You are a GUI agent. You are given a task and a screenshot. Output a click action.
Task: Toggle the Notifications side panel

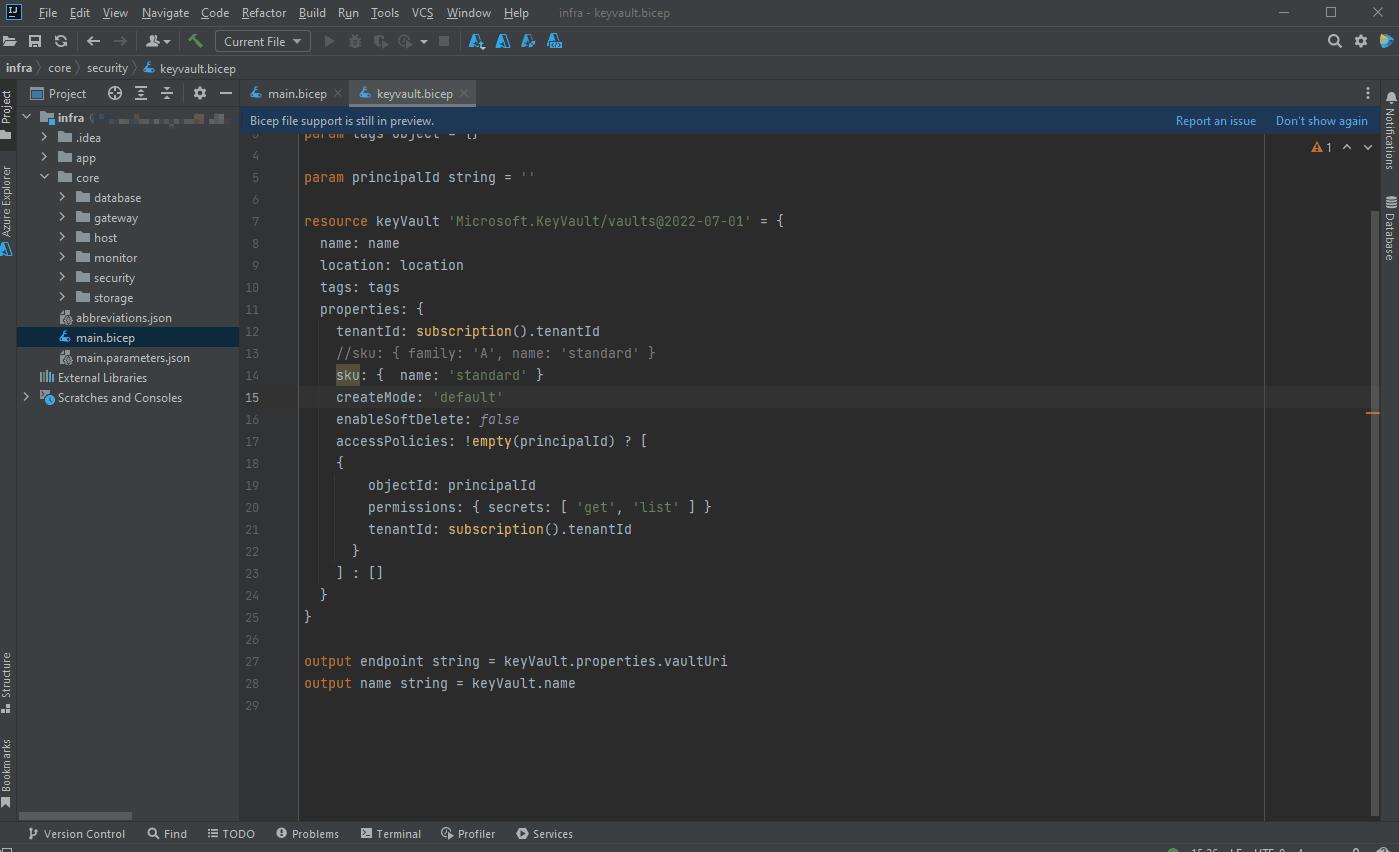click(1390, 130)
